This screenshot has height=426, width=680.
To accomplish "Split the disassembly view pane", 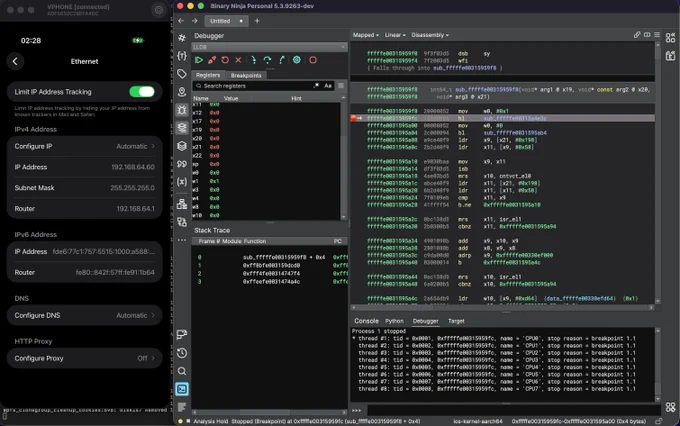I will [x=647, y=35].
